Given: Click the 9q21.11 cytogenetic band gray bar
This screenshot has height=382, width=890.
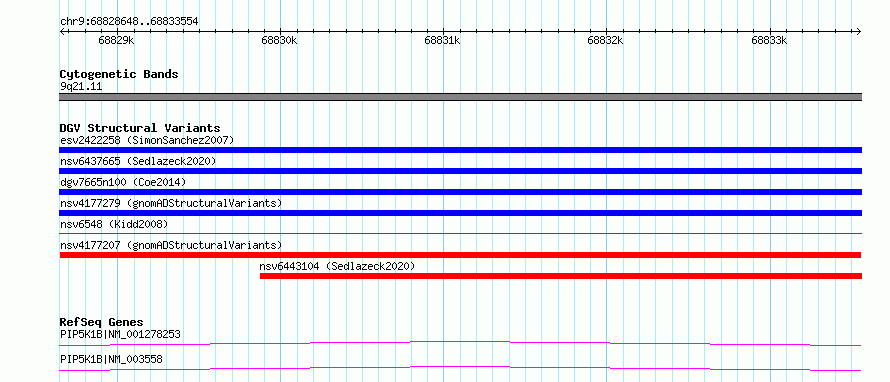Looking at the screenshot, I should click(460, 97).
